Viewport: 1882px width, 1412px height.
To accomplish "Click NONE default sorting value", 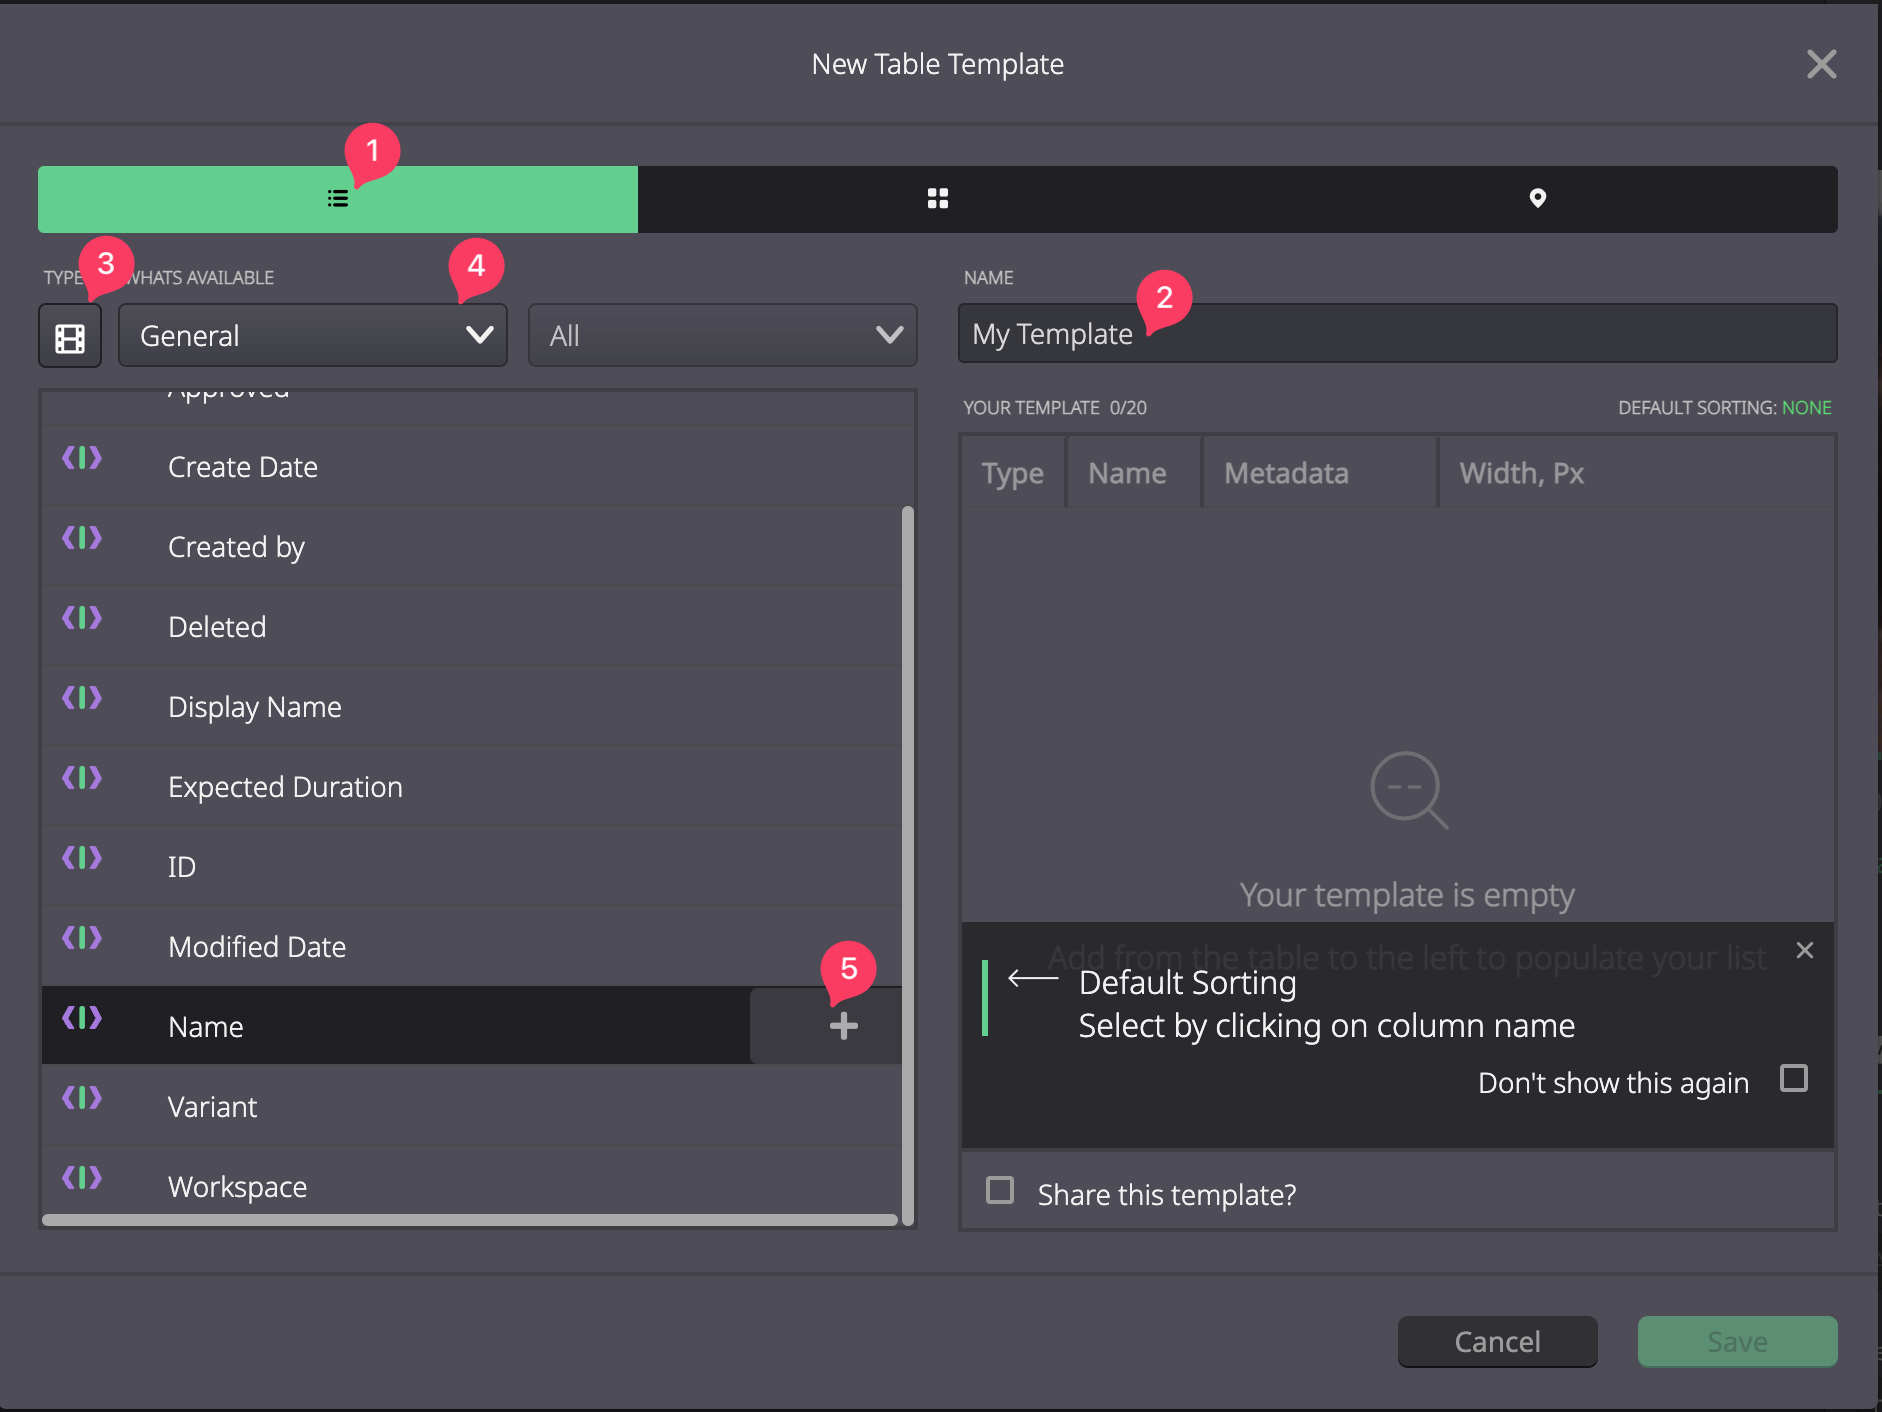I will (1806, 408).
